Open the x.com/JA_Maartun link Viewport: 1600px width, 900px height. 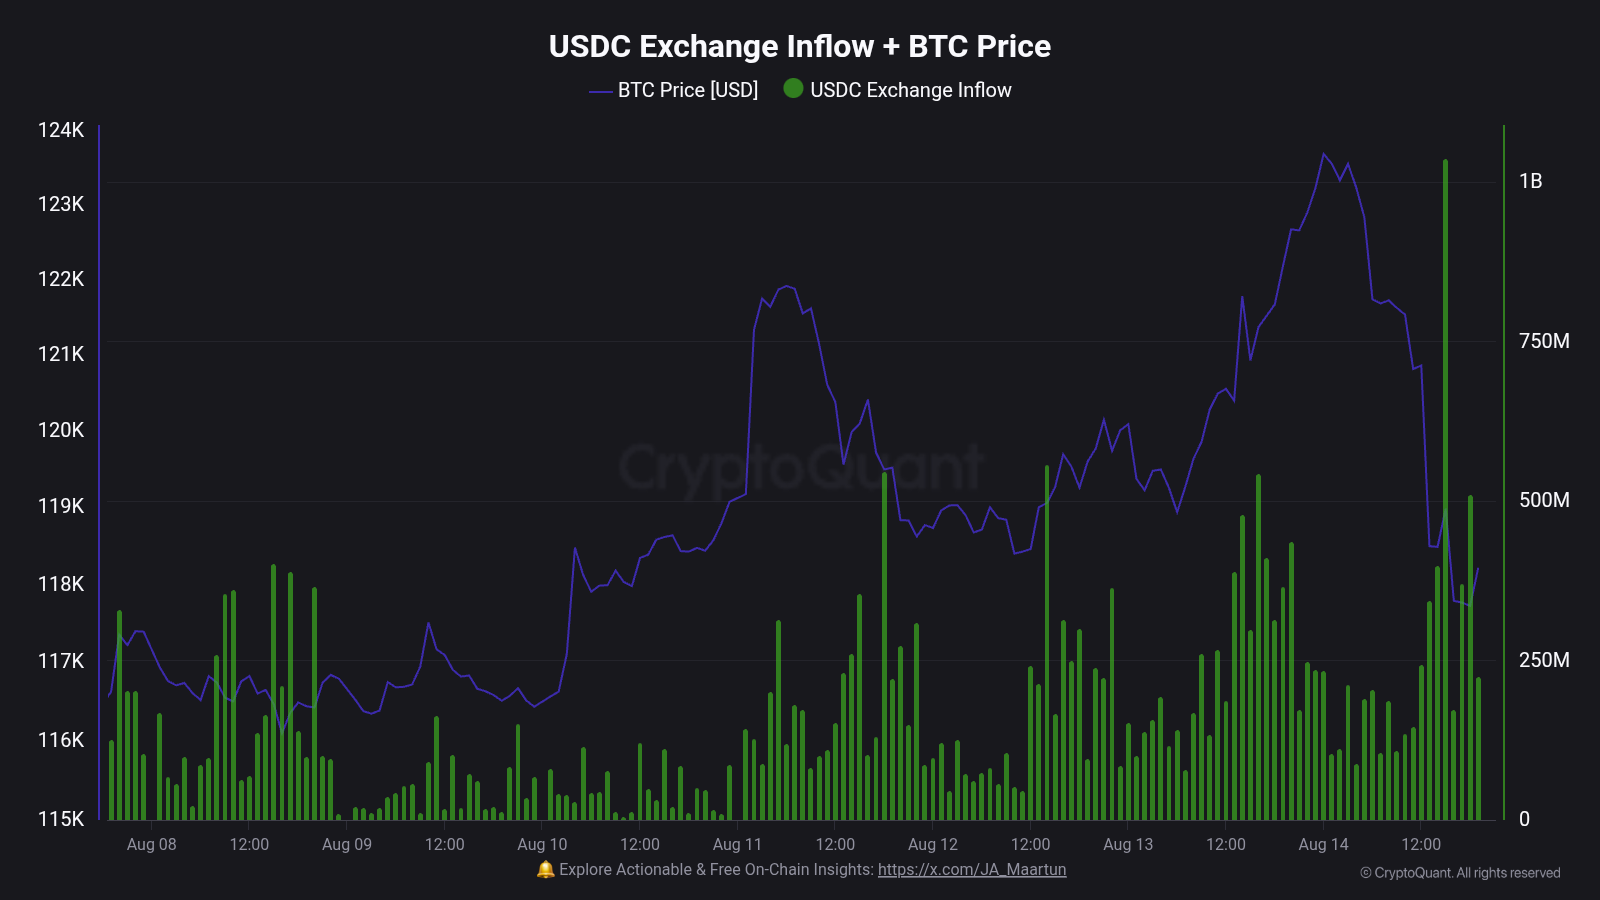click(x=972, y=869)
